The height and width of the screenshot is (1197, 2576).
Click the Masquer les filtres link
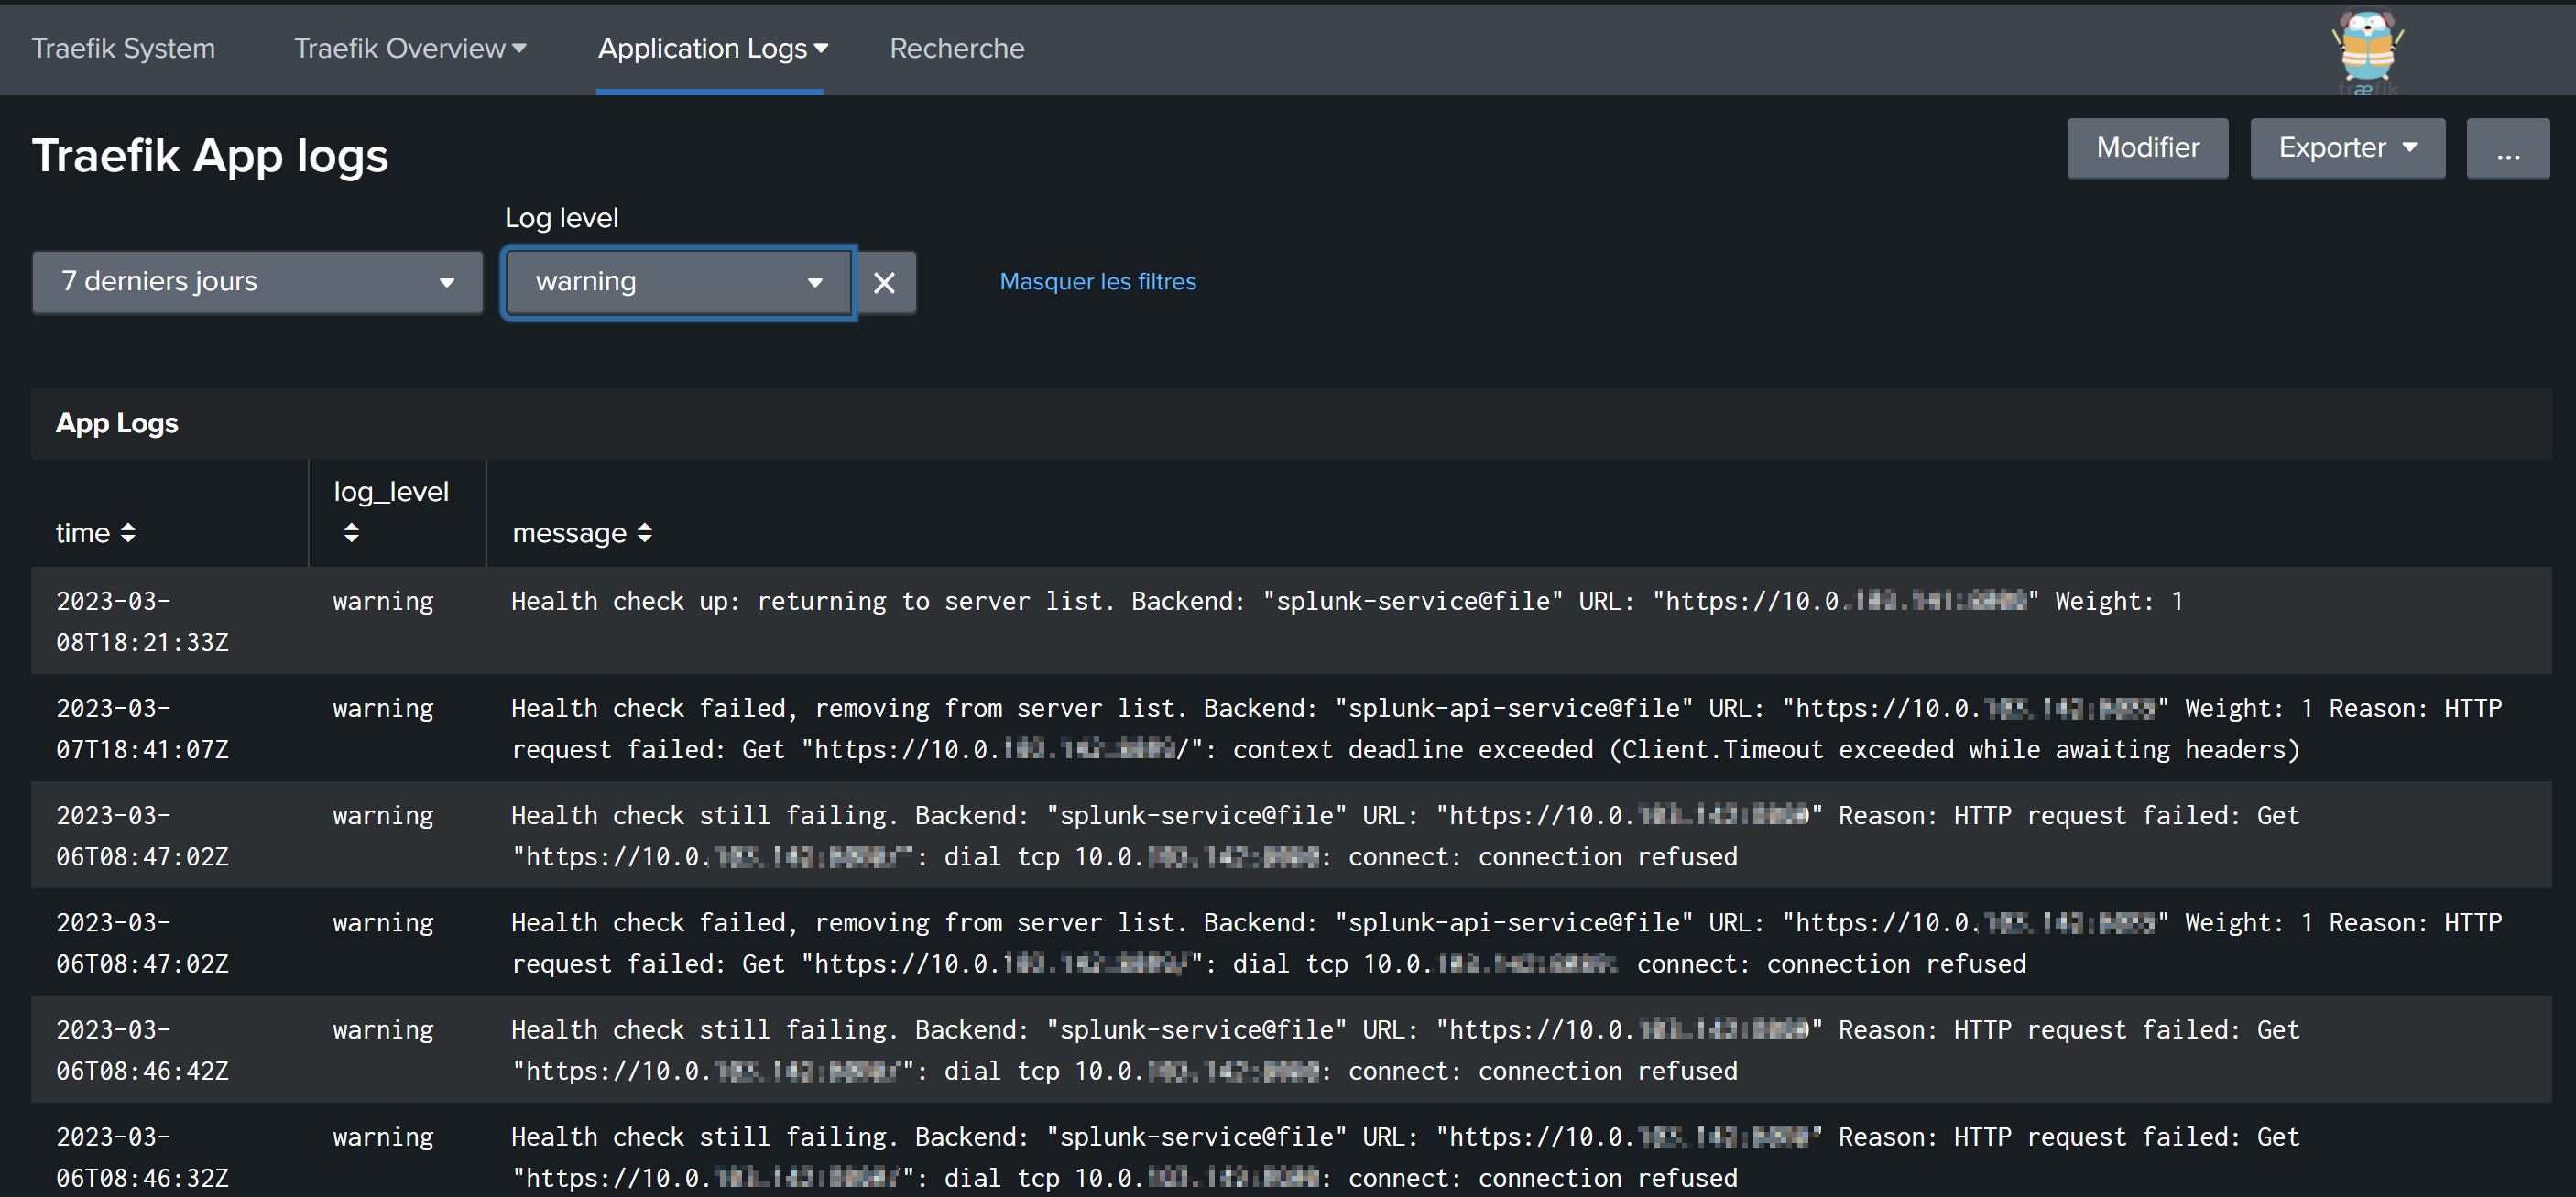pos(1097,282)
